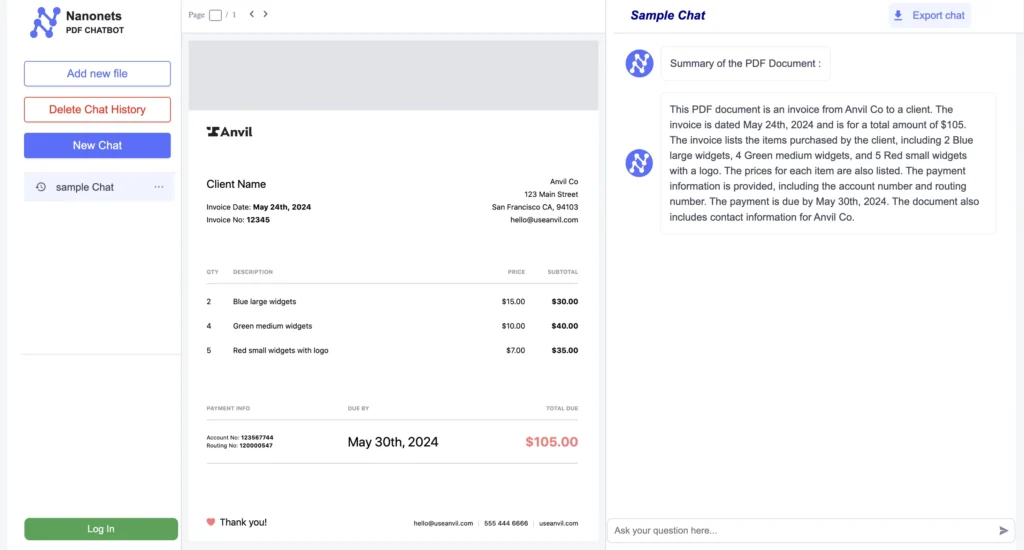Viewport: 1024px width, 550px height.
Task: Start a conversation with New Chat button
Action: [x=97, y=145]
